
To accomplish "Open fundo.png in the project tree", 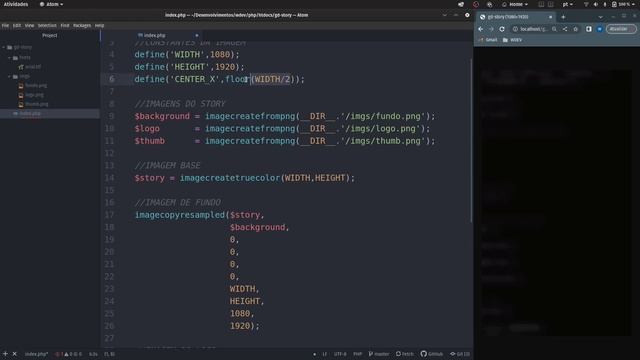I will (33, 86).
